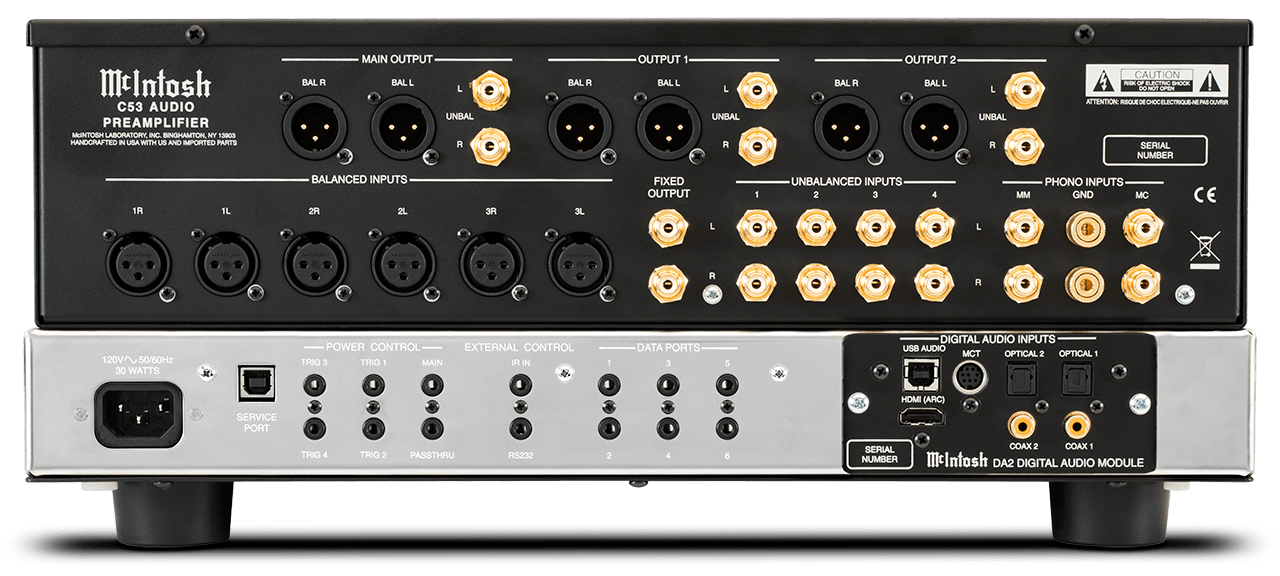Image resolution: width=1280 pixels, height=576 pixels.
Task: Click the OPTICAL 2 input
Action: [x=1022, y=378]
